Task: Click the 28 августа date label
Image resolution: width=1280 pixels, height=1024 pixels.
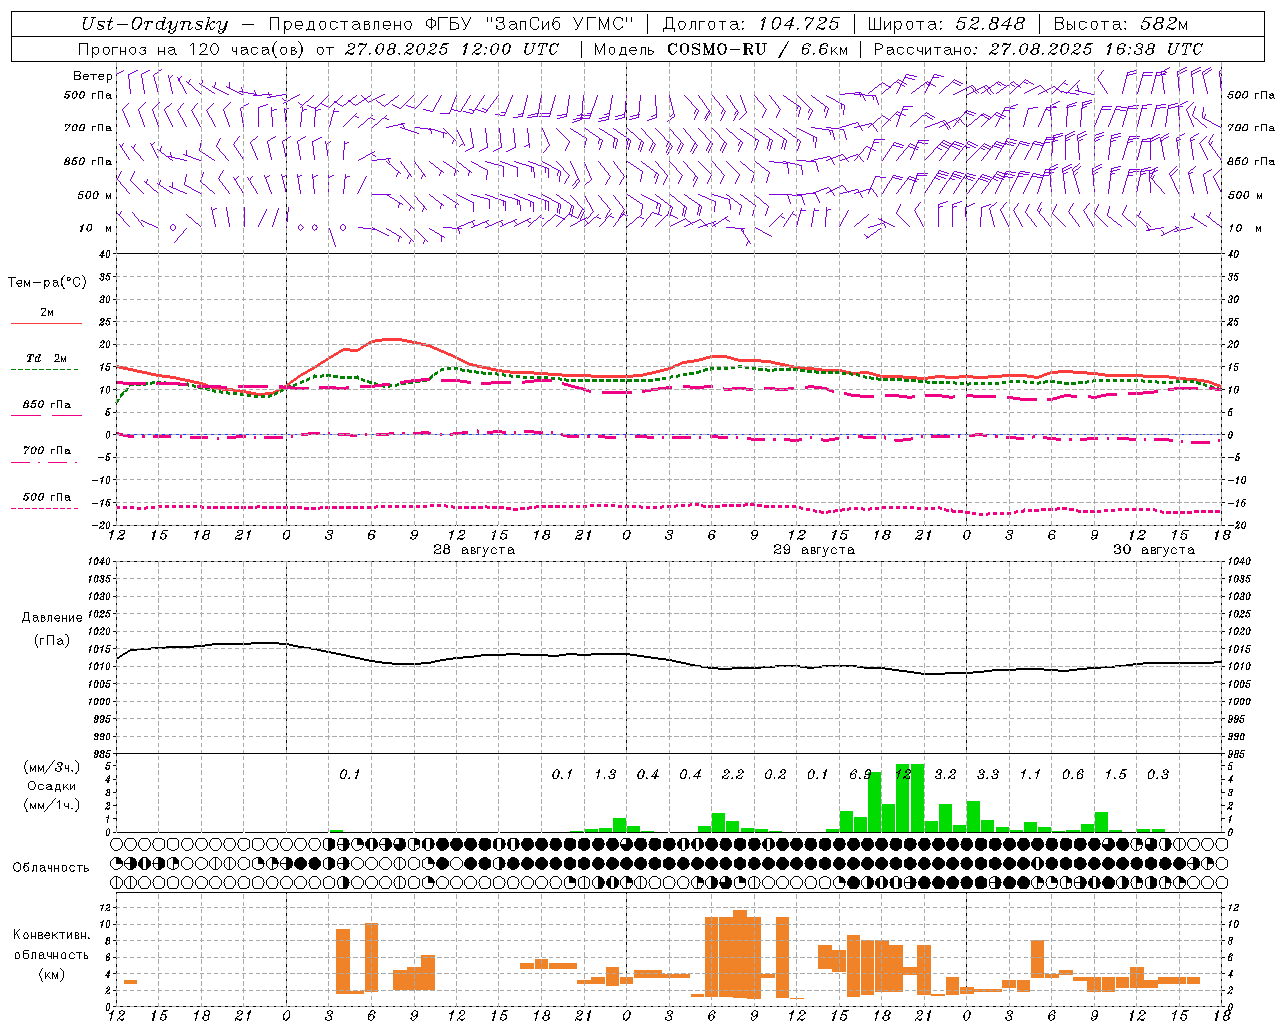Action: click(473, 550)
